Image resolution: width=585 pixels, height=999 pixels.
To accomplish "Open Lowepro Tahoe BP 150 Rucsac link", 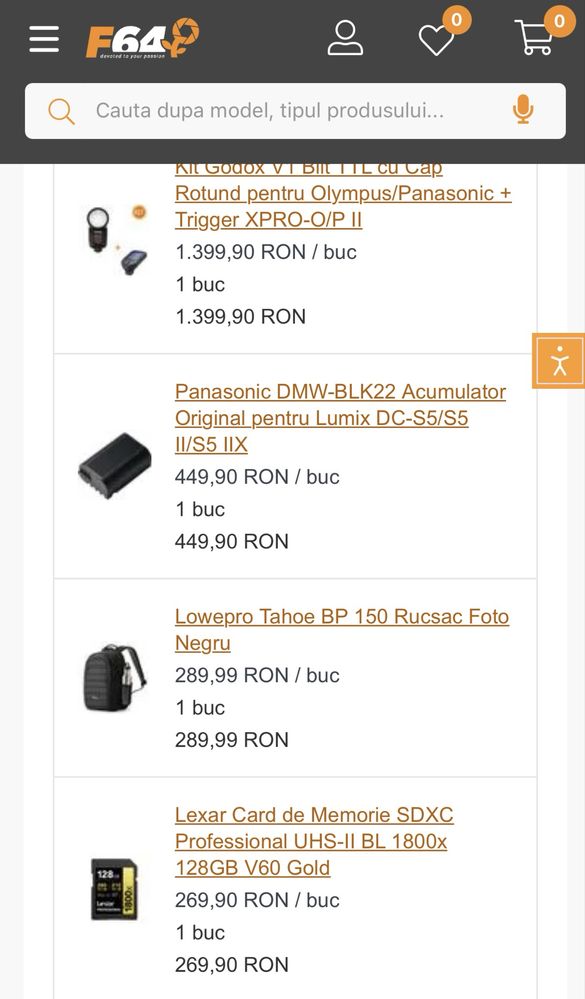I will pos(342,629).
